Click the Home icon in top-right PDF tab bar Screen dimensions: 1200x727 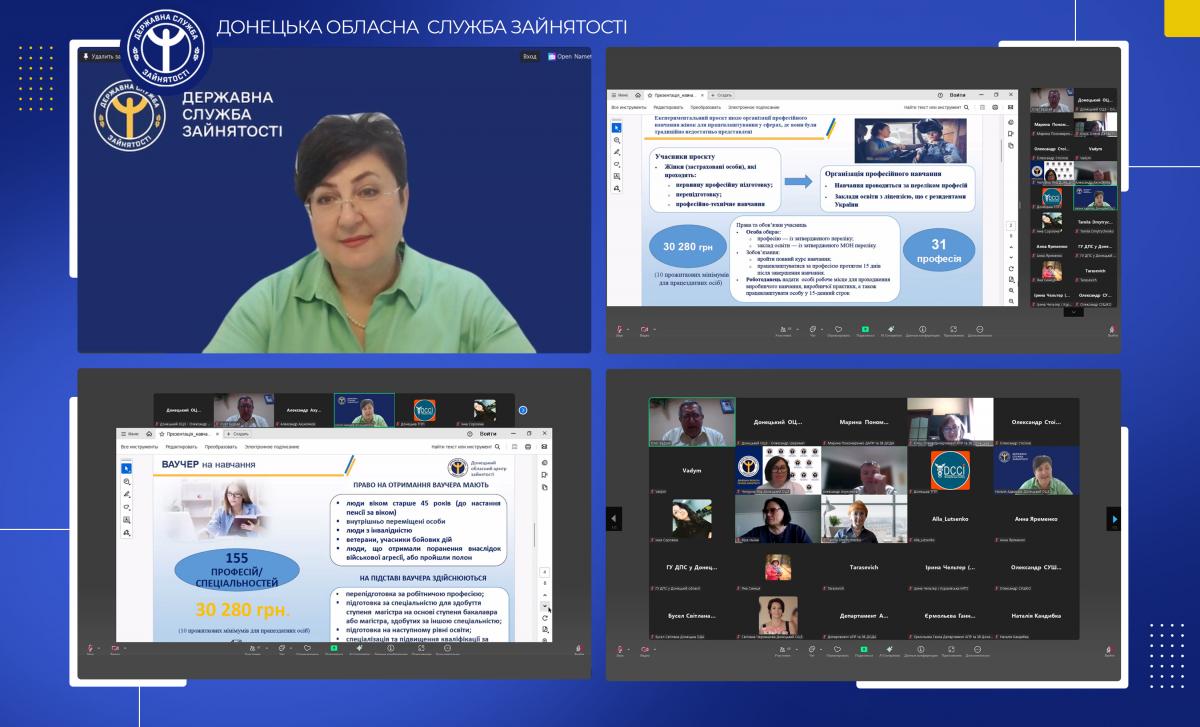coord(638,94)
